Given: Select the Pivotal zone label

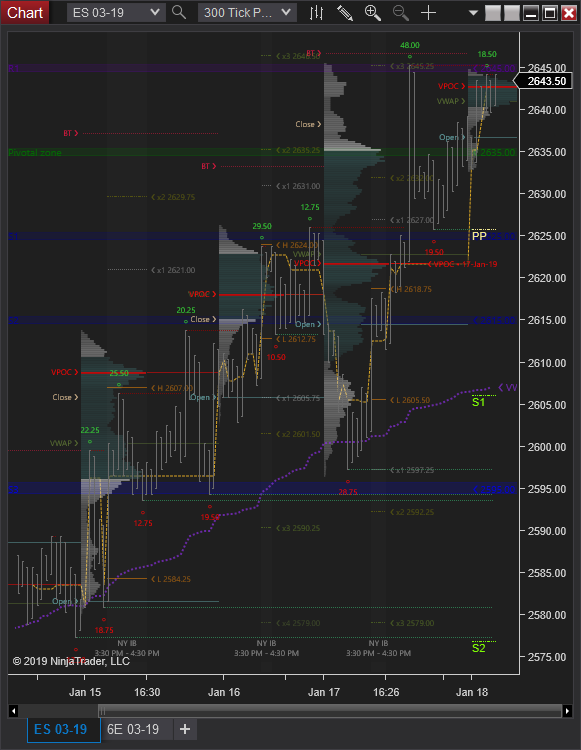Looking at the screenshot, I should click(35, 153).
